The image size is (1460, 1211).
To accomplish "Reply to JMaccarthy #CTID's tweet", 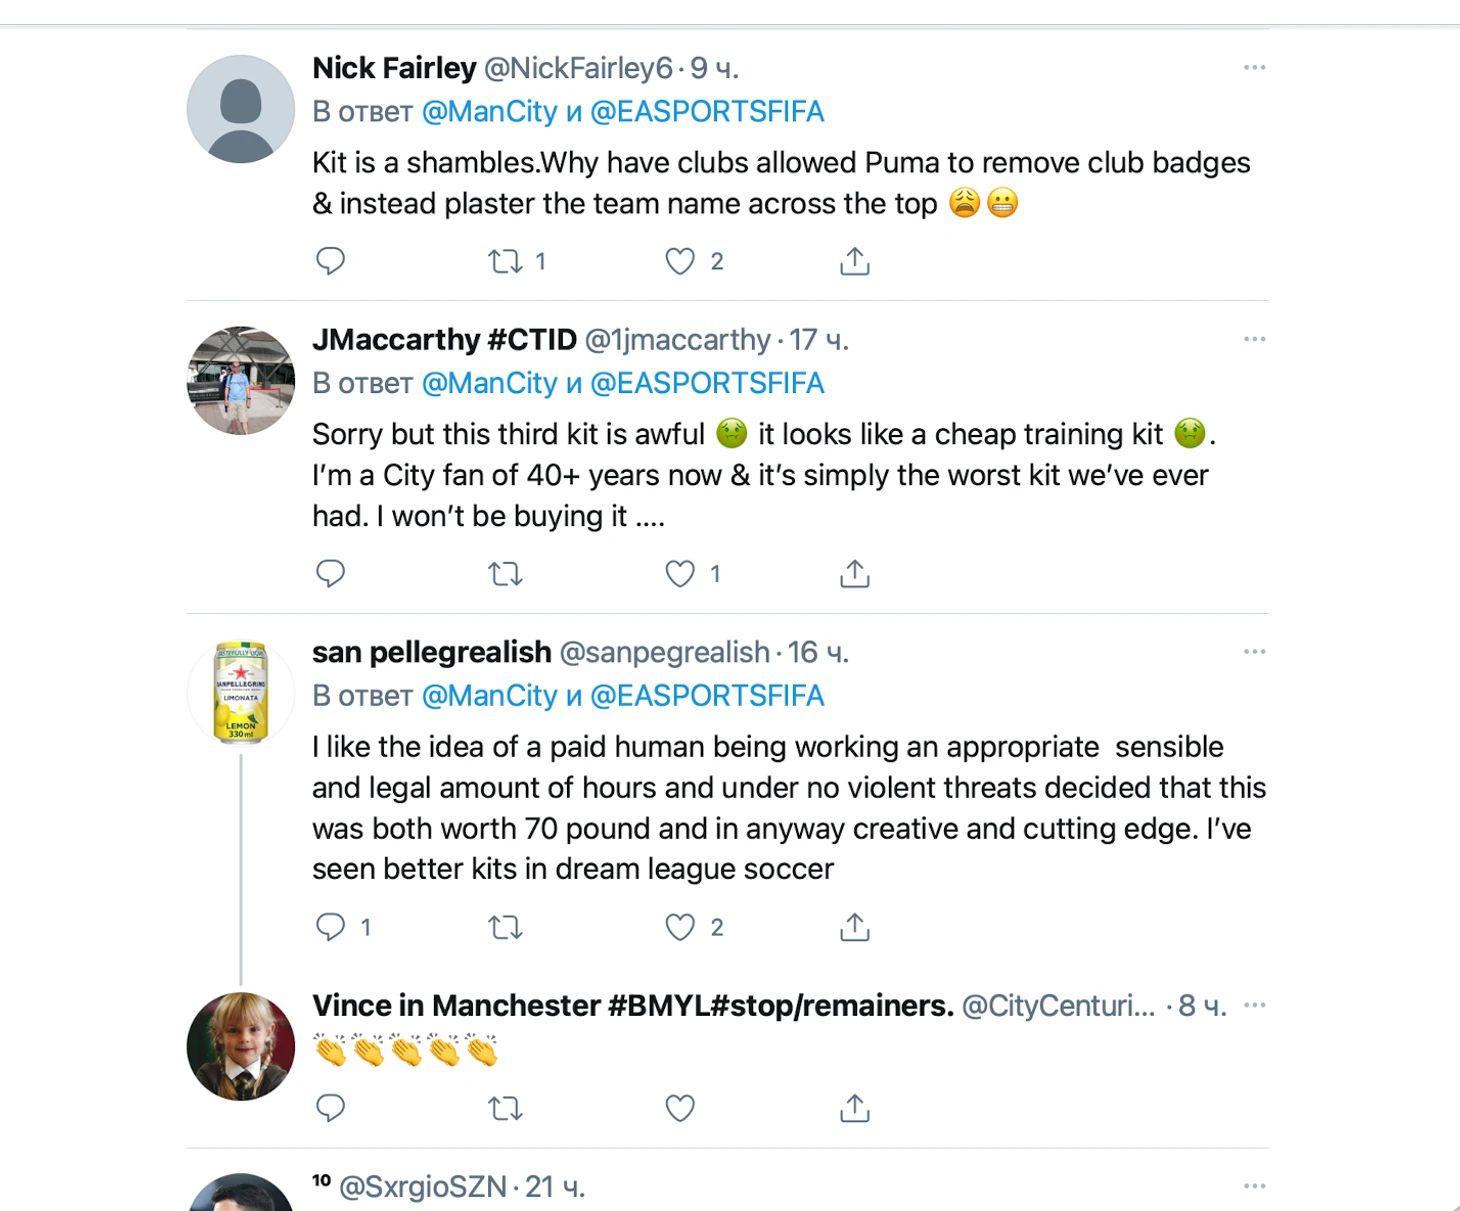I will 330,573.
